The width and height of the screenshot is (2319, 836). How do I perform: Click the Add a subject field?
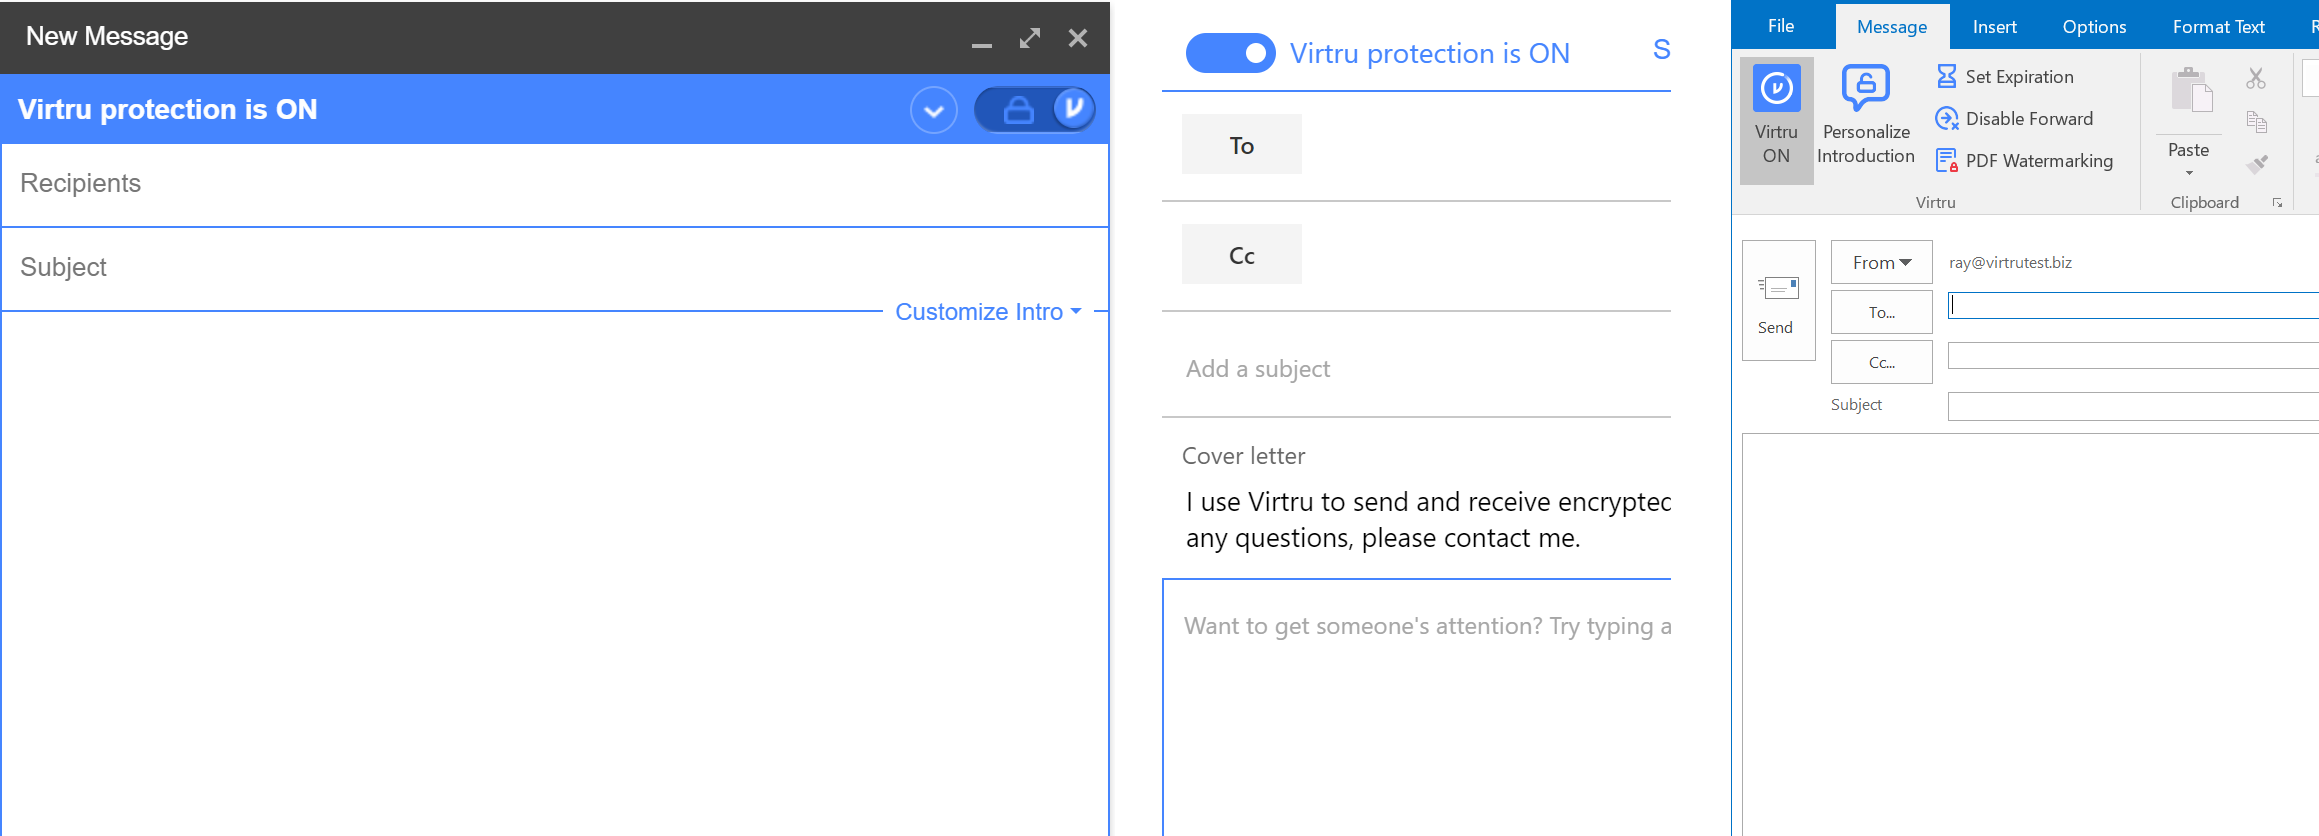[1416, 369]
